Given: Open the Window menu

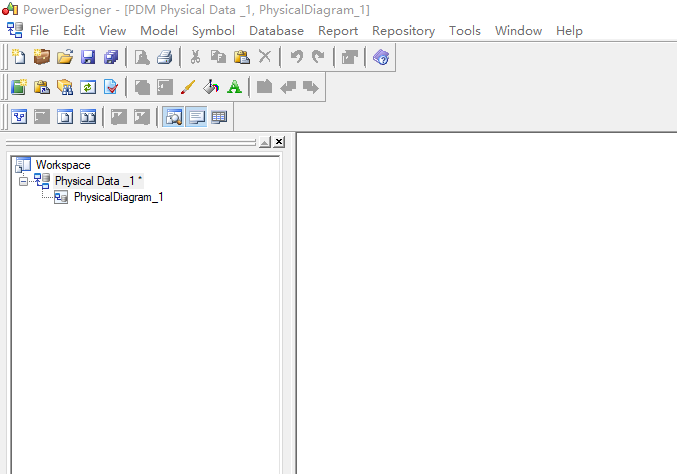Looking at the screenshot, I should 518,31.
